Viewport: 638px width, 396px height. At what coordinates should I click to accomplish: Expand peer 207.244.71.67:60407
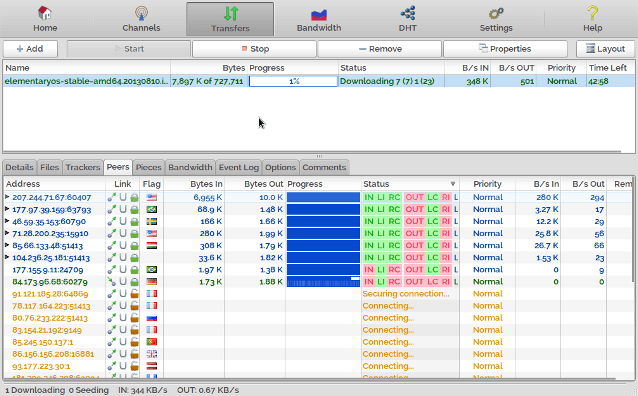pyautogui.click(x=7, y=197)
